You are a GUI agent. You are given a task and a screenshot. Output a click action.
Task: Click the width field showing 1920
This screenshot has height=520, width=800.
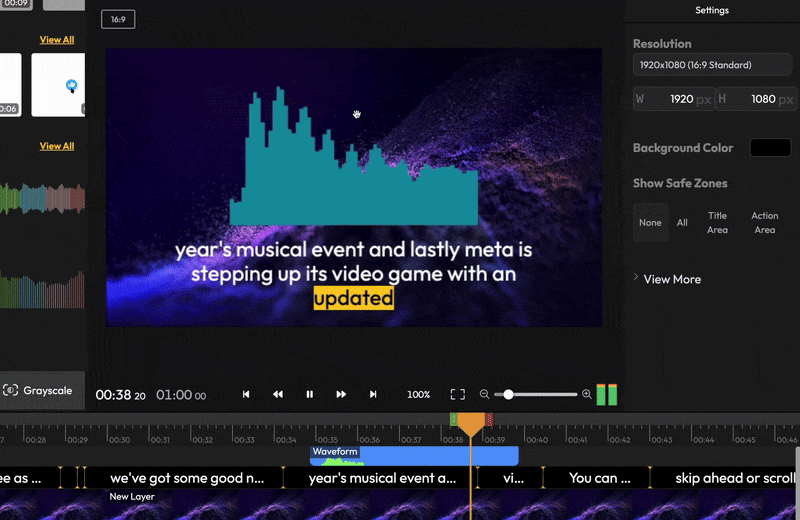click(x=673, y=99)
